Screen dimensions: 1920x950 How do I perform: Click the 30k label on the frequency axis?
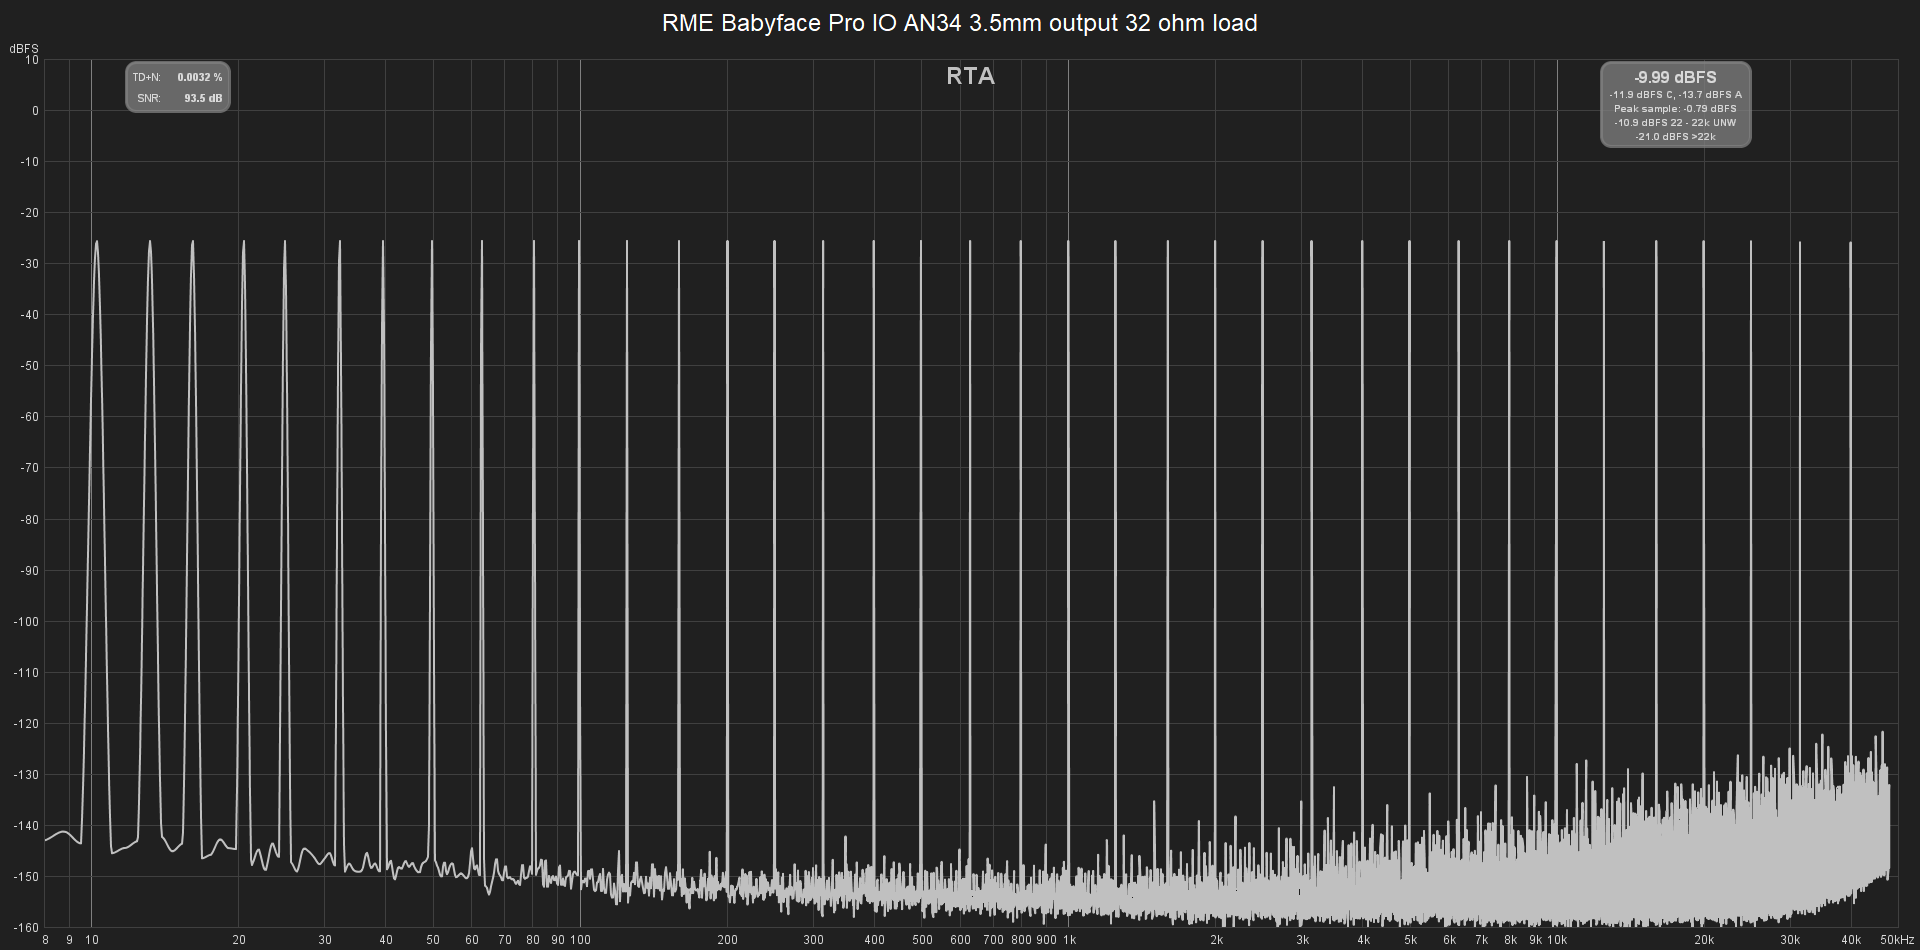click(1790, 940)
